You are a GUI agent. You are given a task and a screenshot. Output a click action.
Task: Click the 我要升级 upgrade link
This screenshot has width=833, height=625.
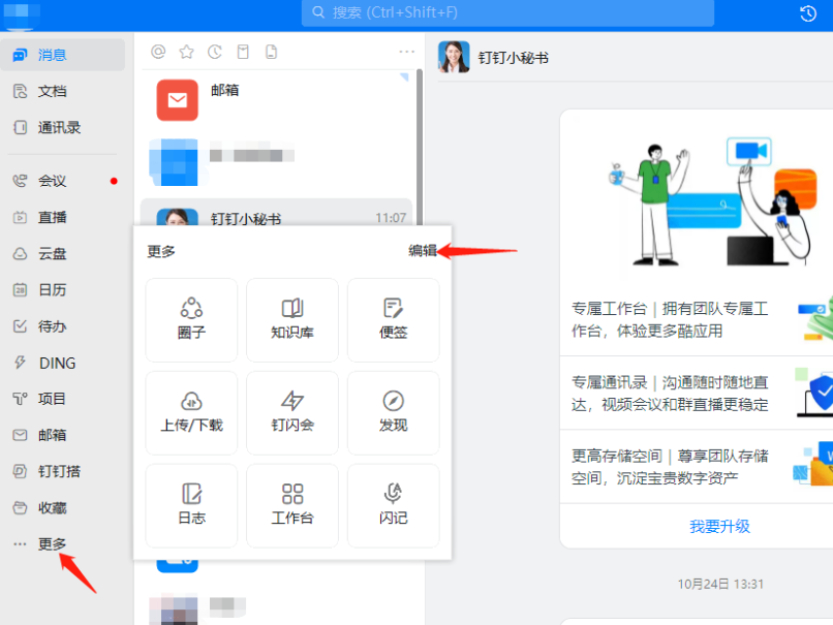(x=719, y=526)
